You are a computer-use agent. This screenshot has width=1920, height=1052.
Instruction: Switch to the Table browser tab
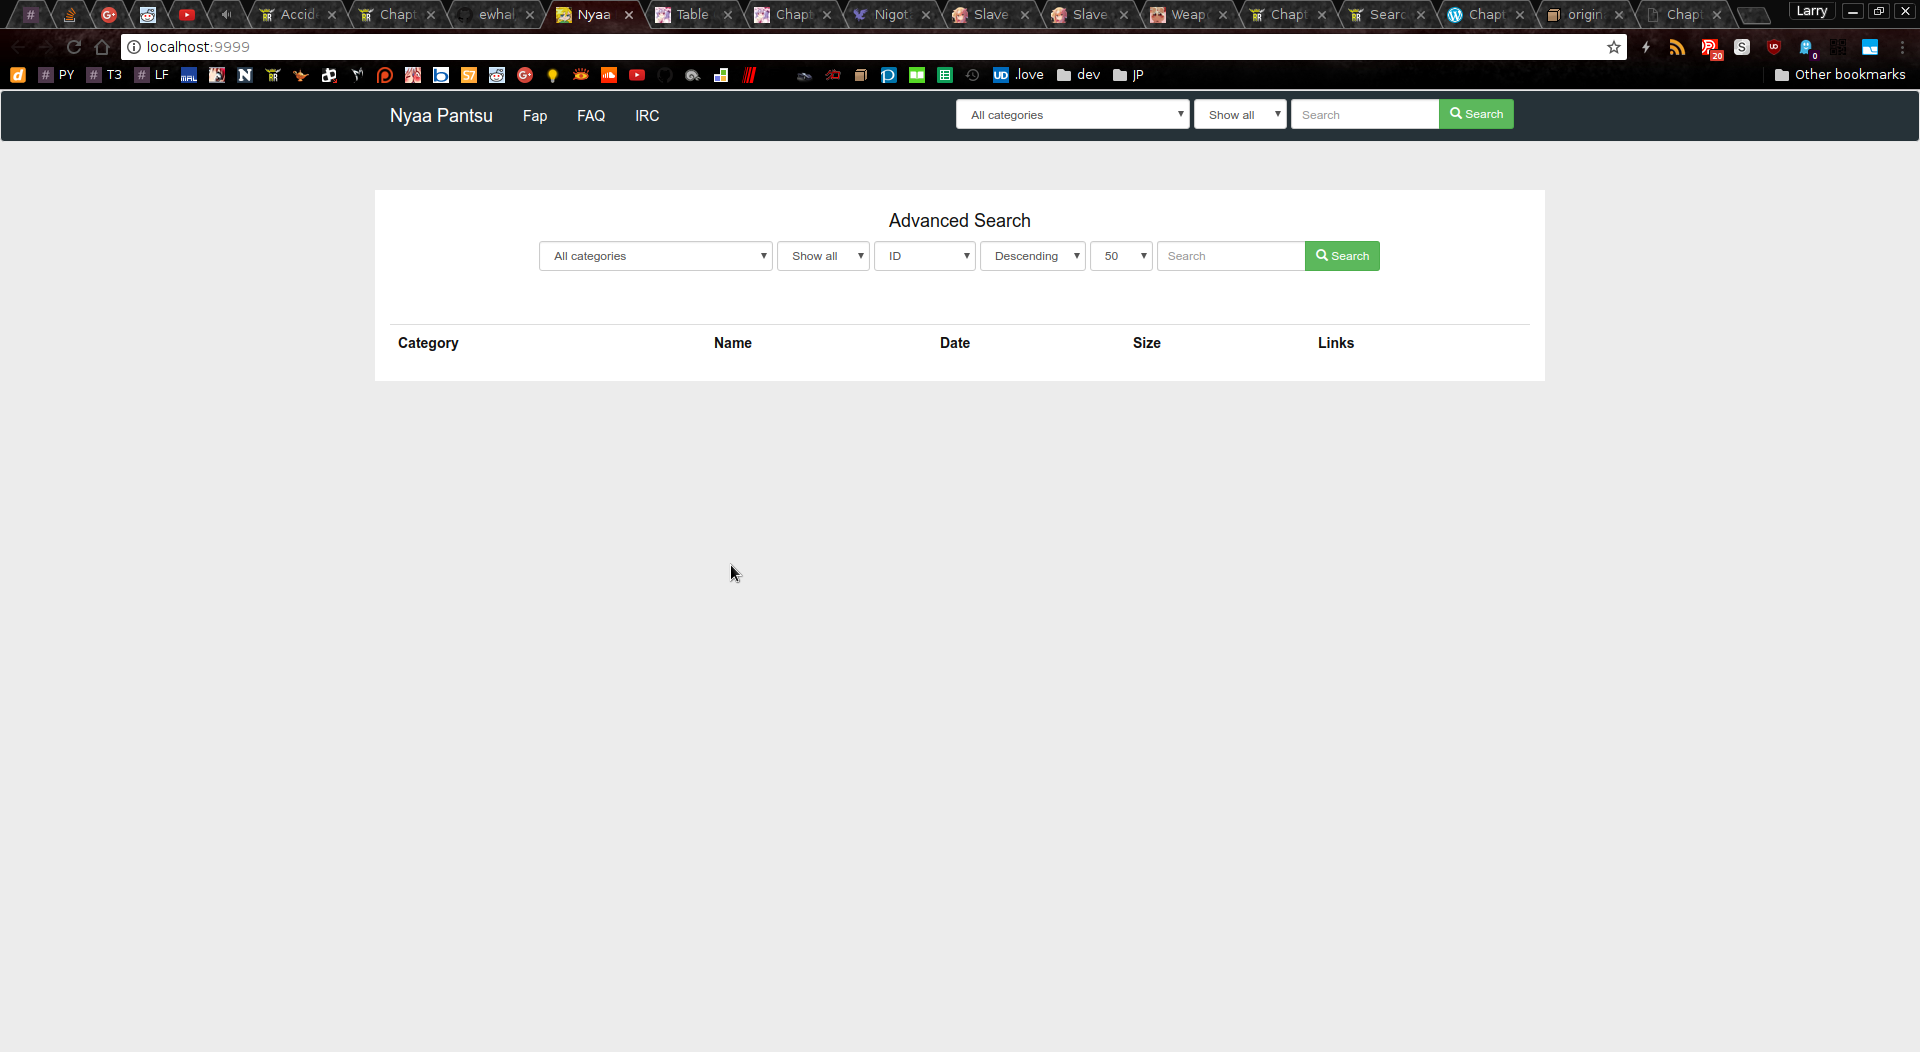pos(692,15)
